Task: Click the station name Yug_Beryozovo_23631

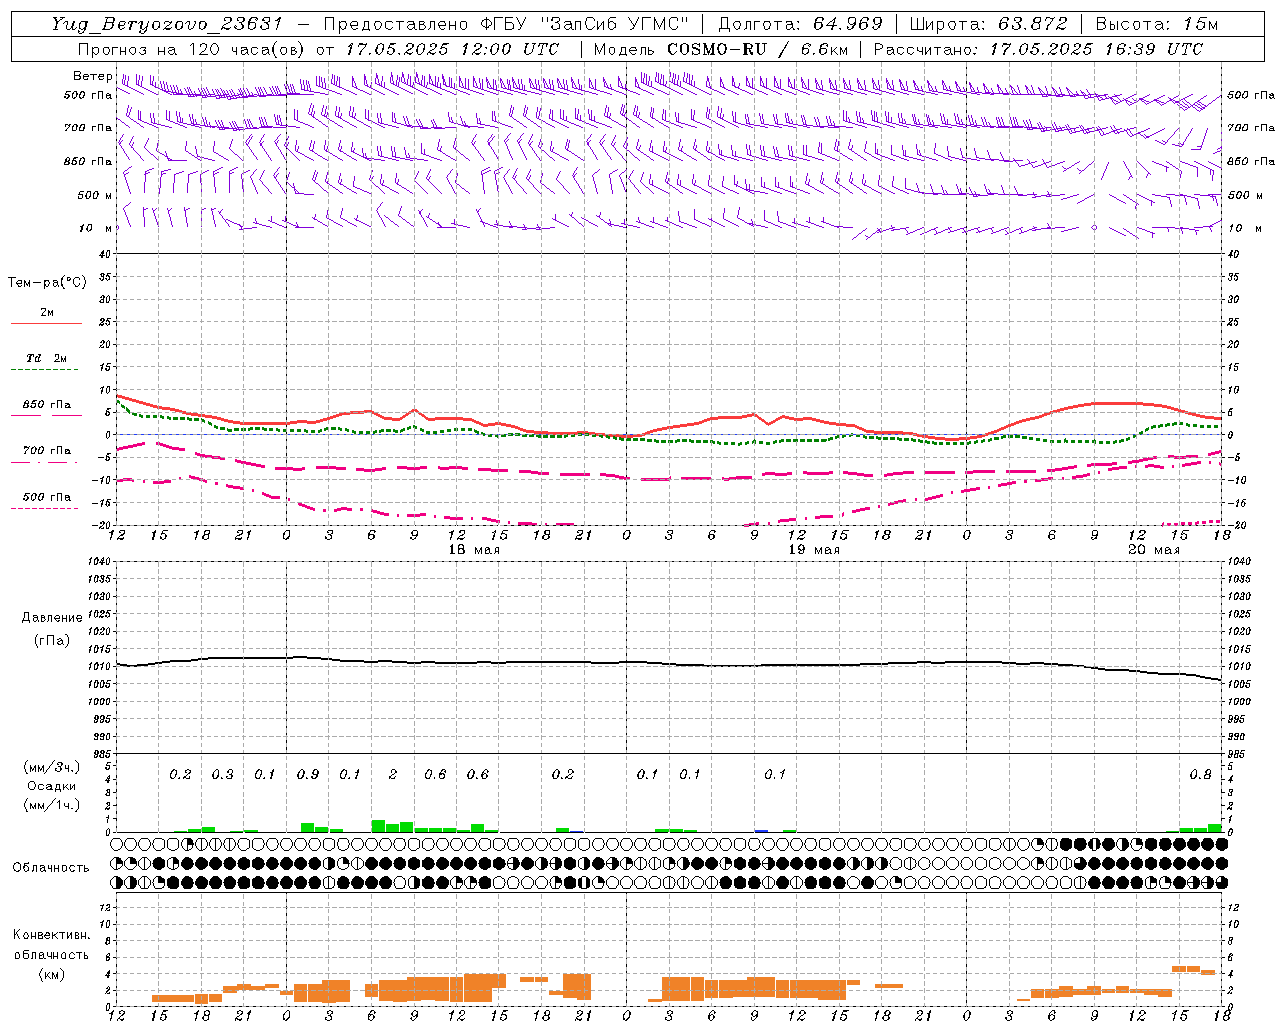Action: [168, 24]
